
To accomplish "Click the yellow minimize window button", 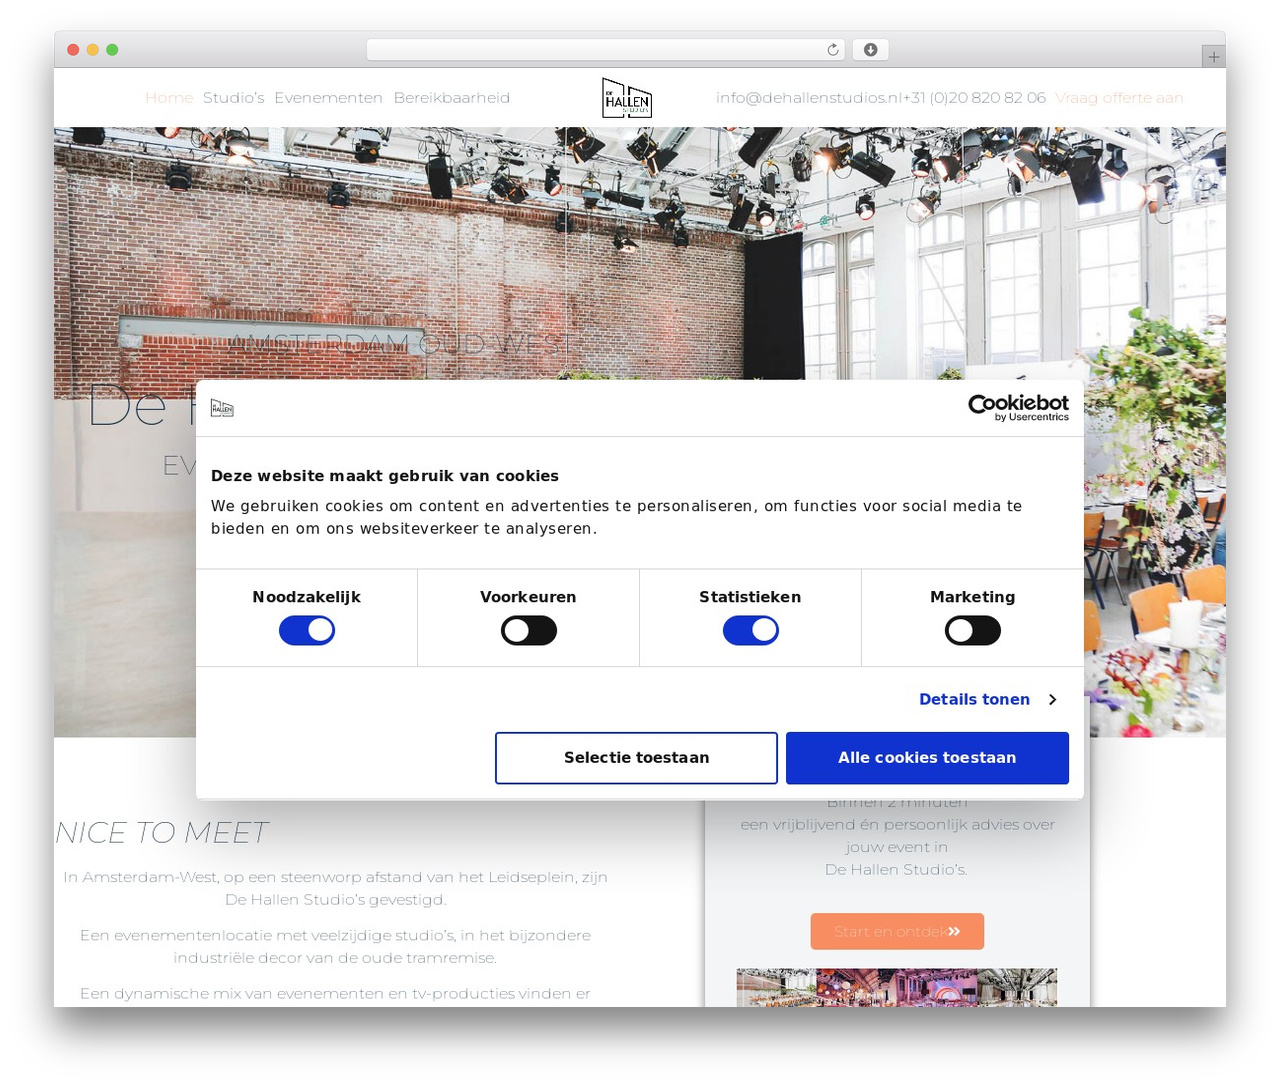I will click(93, 50).
